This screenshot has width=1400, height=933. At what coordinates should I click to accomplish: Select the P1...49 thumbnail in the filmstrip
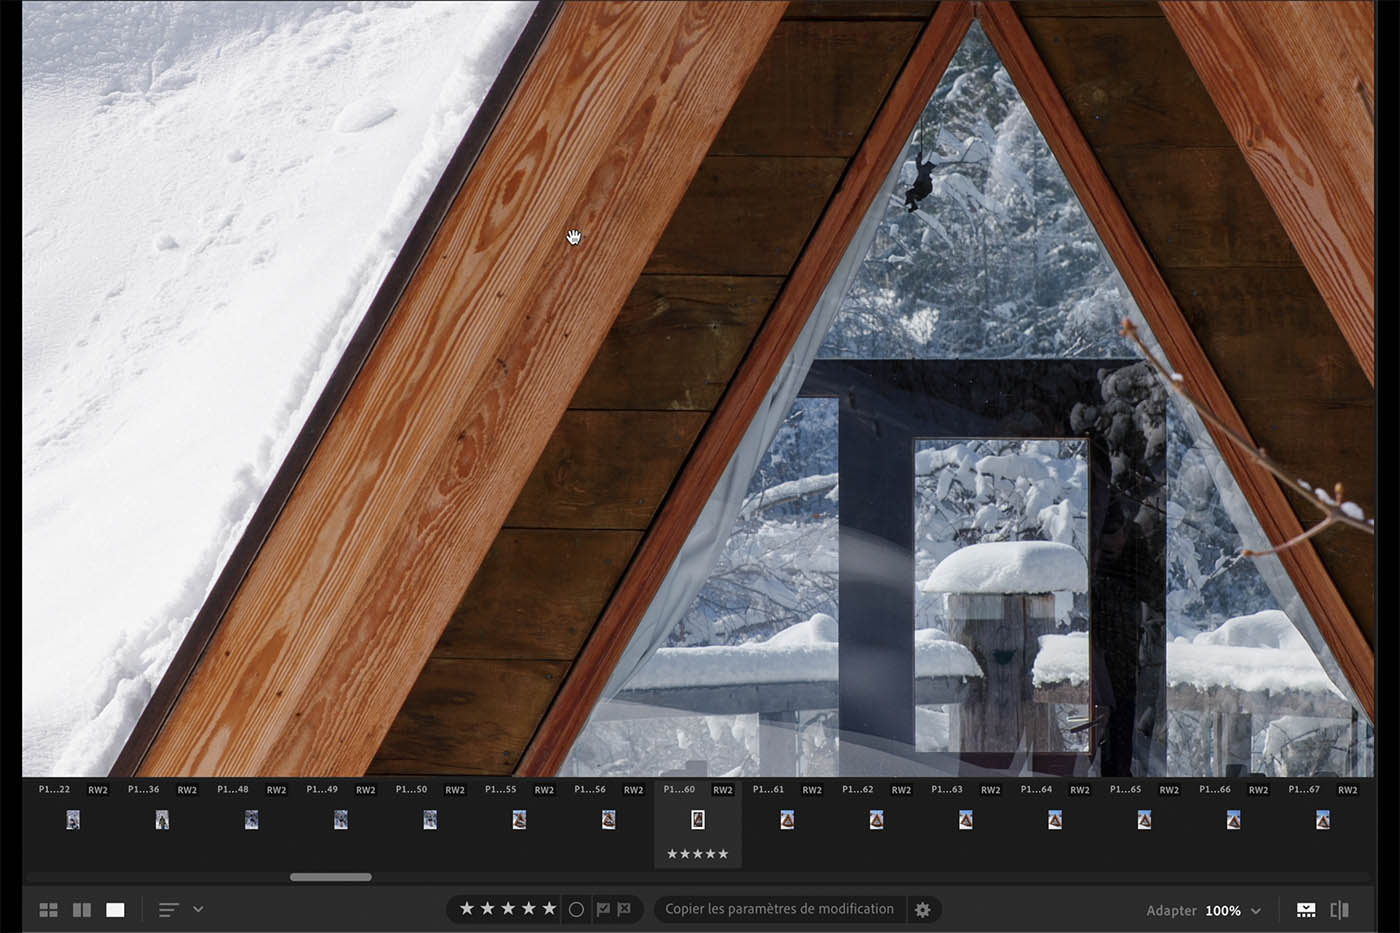click(x=341, y=820)
